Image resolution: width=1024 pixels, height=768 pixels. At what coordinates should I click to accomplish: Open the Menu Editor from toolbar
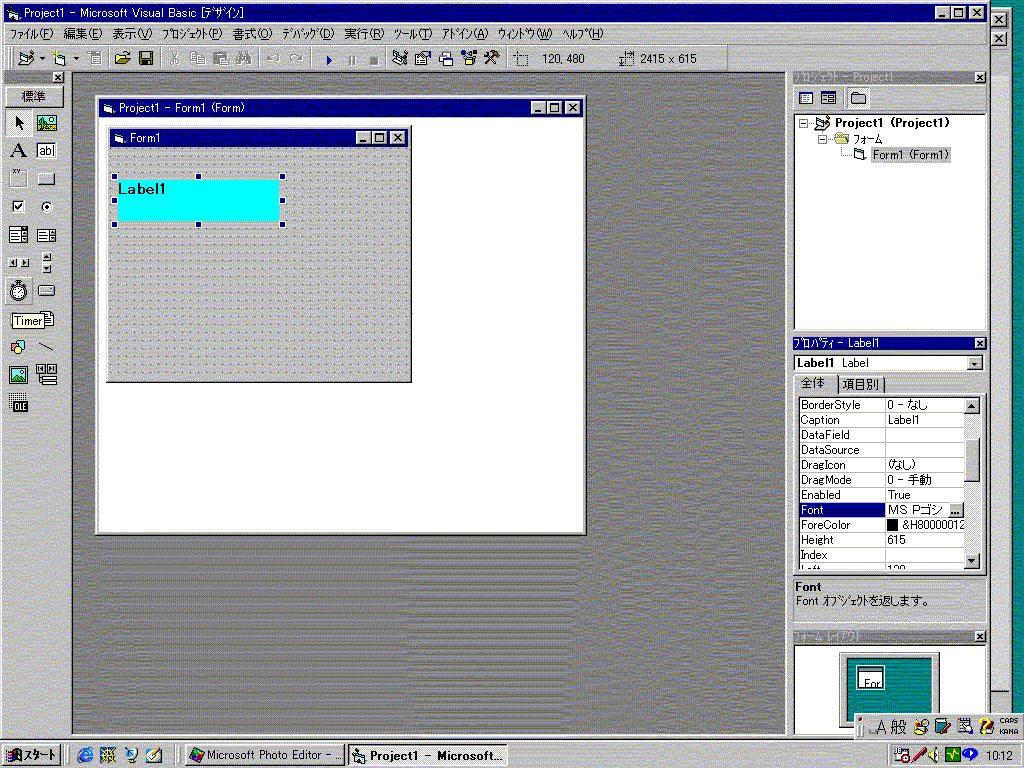pos(95,59)
